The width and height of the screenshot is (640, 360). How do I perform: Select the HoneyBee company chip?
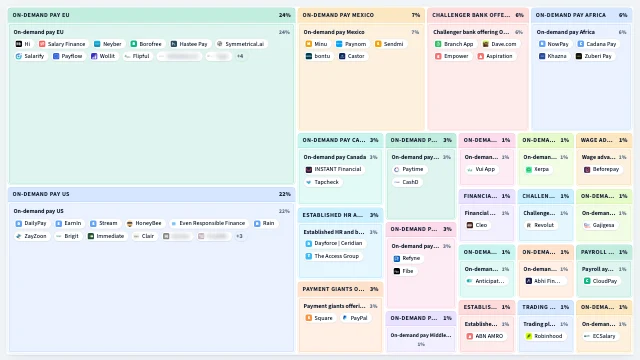coord(144,223)
